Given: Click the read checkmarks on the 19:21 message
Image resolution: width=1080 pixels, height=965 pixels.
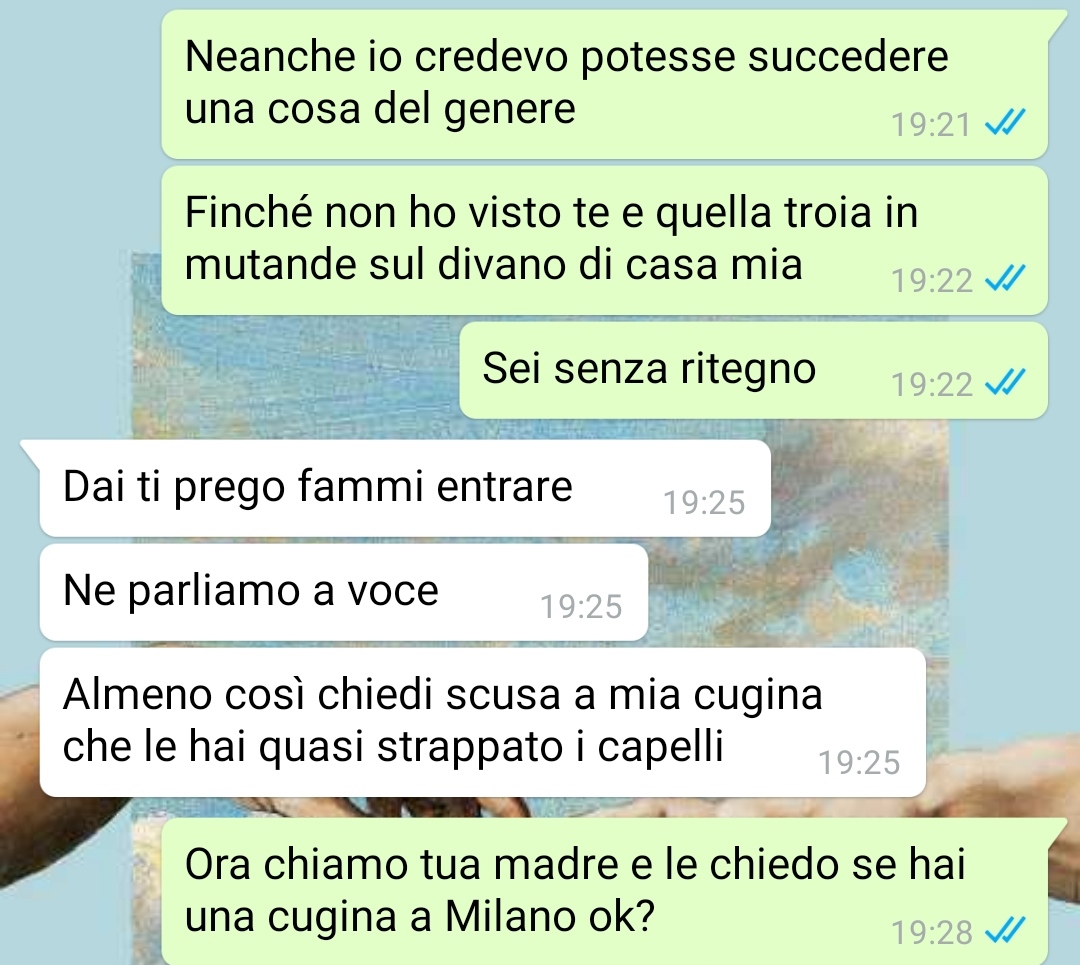Looking at the screenshot, I should click(1005, 123).
